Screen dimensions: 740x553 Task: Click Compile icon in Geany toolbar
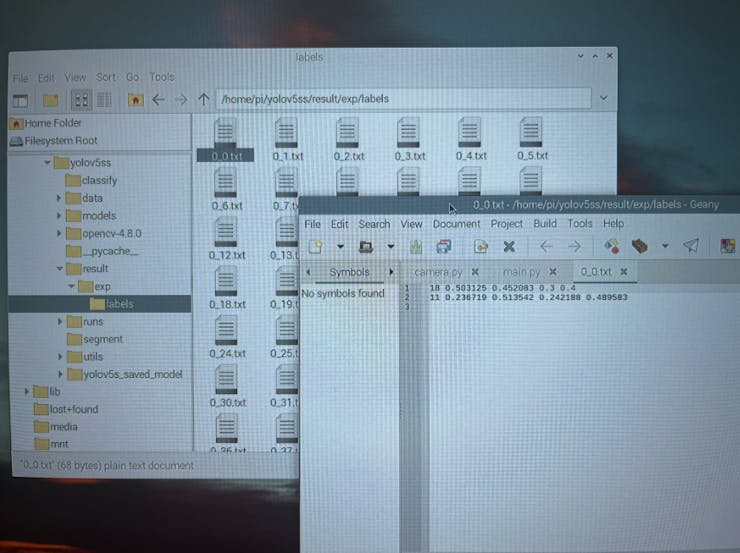612,246
